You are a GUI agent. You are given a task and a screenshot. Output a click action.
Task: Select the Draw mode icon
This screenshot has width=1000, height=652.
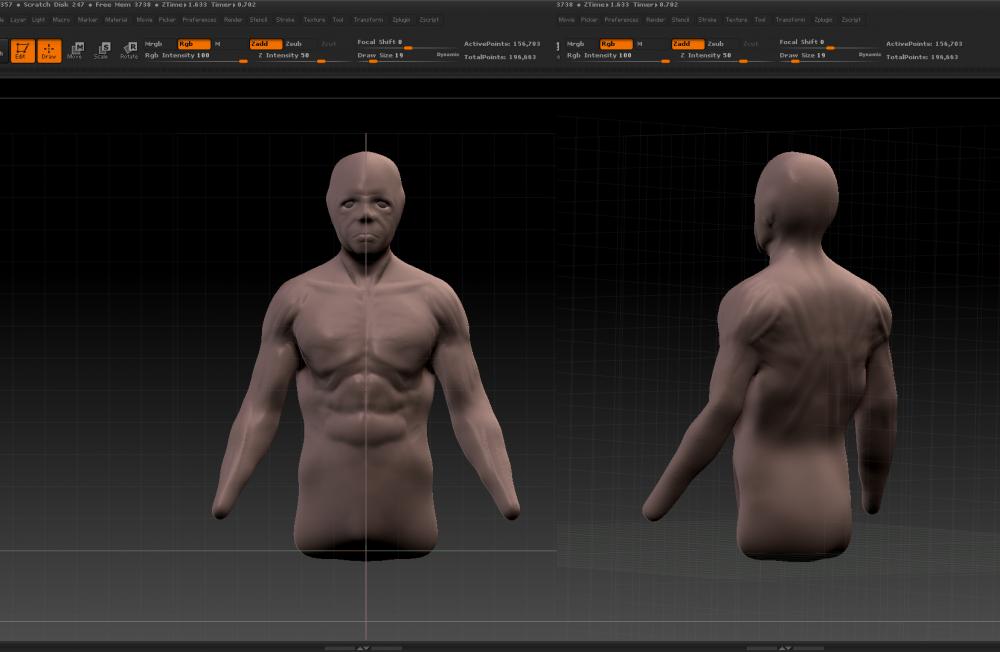pyautogui.click(x=49, y=50)
